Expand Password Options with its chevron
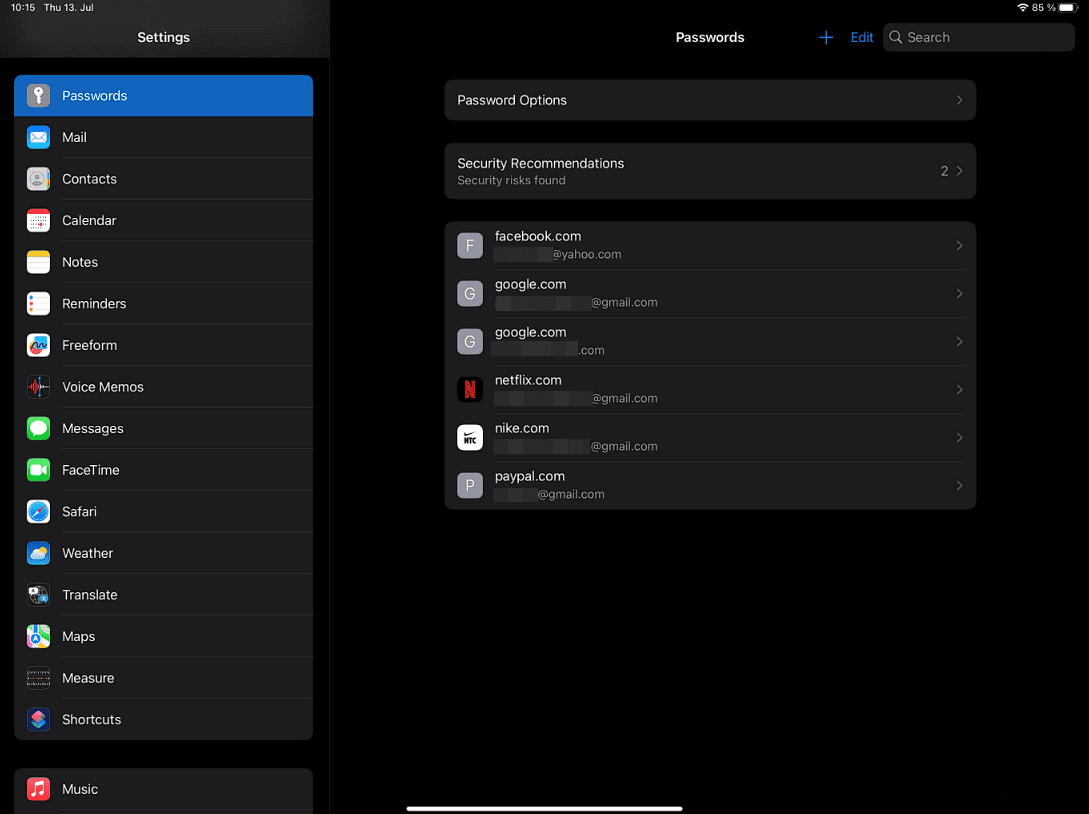This screenshot has height=814, width=1089. click(959, 100)
